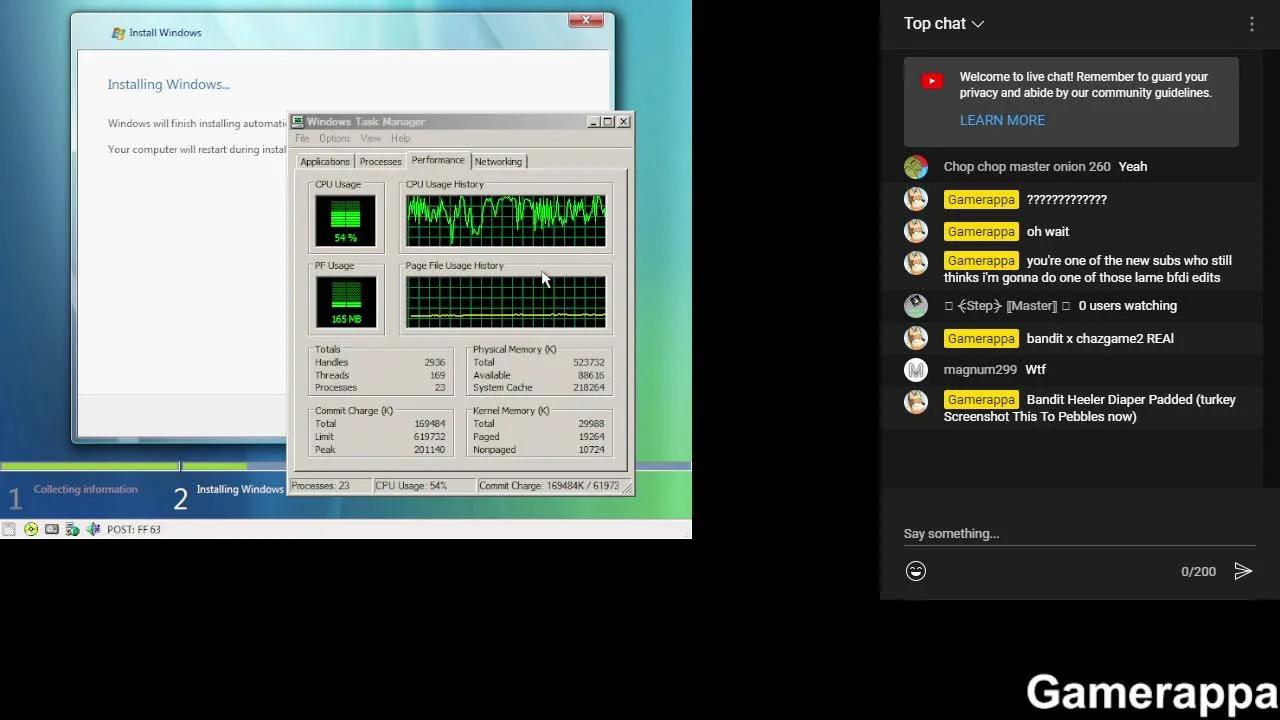Click the optical drive icon in the VM status bar
Image resolution: width=1280 pixels, height=720 pixels.
(x=30, y=529)
